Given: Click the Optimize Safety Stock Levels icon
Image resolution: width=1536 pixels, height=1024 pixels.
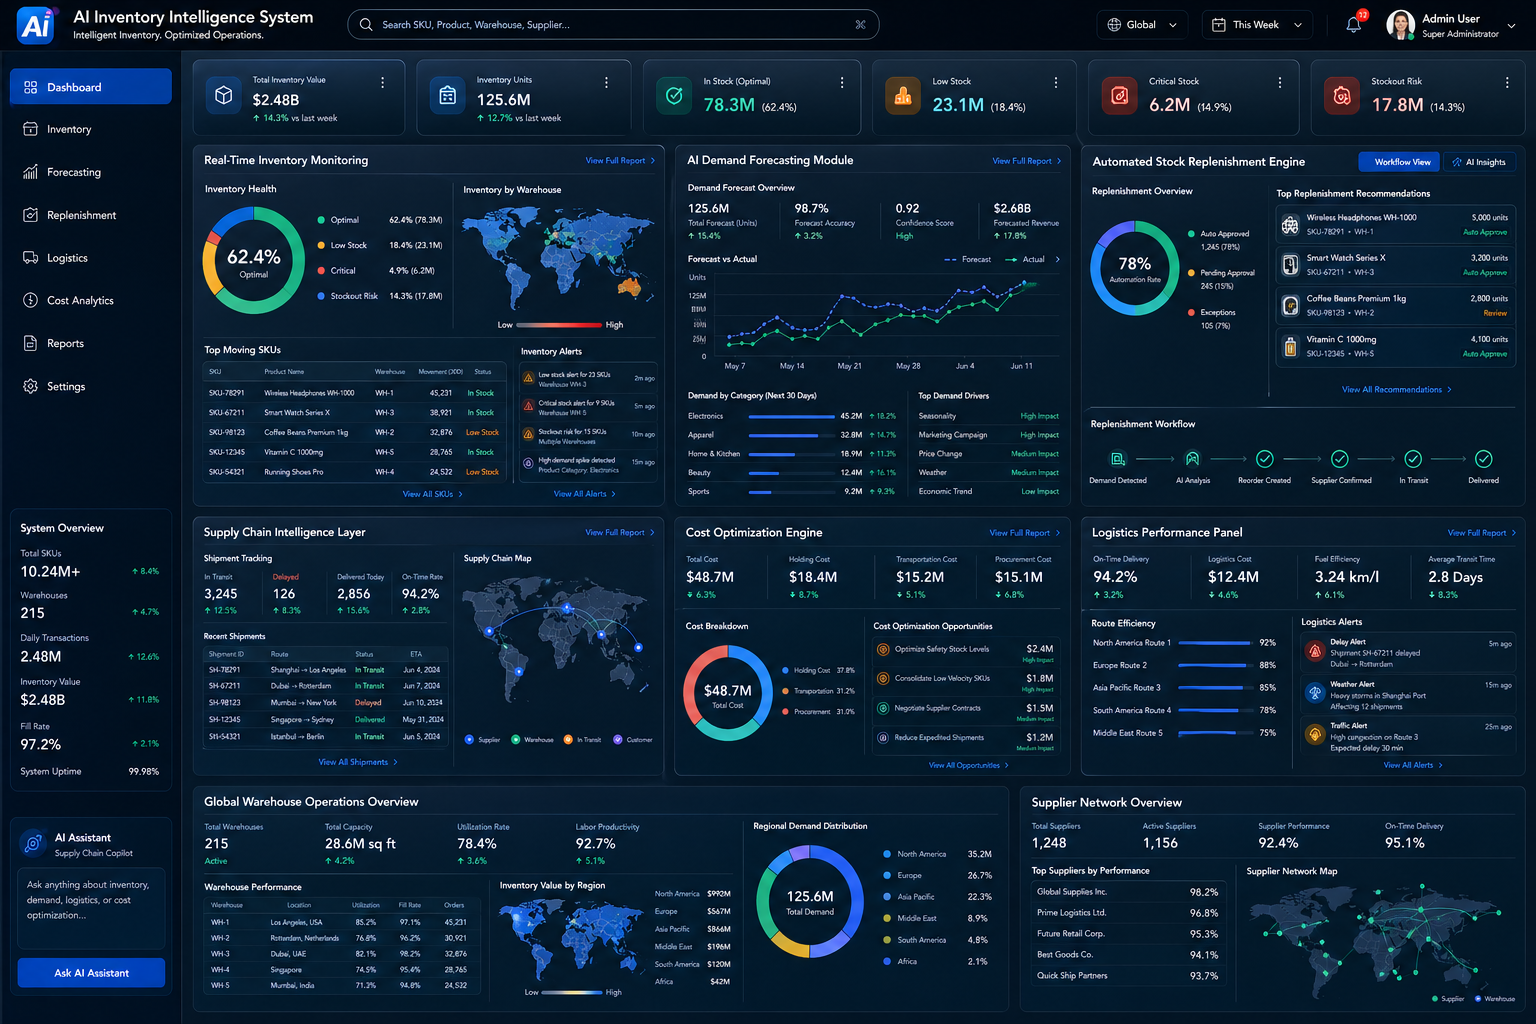Looking at the screenshot, I should click(x=883, y=649).
